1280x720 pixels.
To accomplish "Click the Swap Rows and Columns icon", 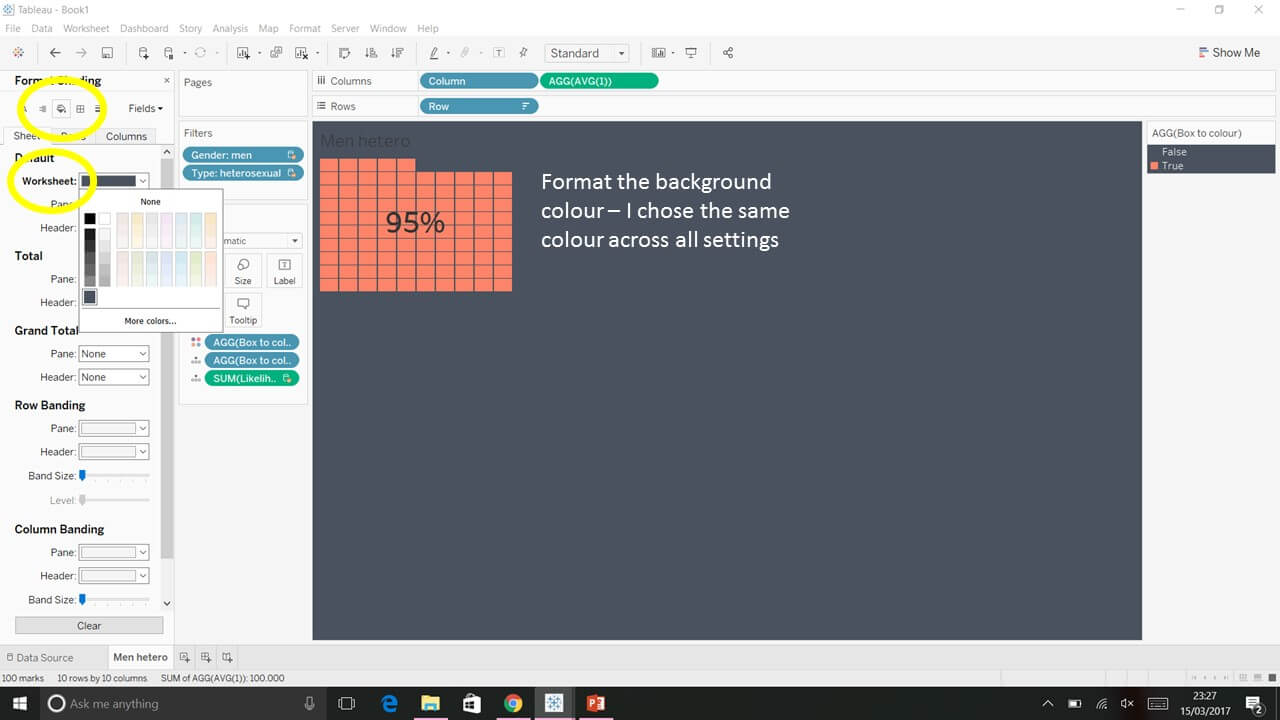I will (346, 52).
